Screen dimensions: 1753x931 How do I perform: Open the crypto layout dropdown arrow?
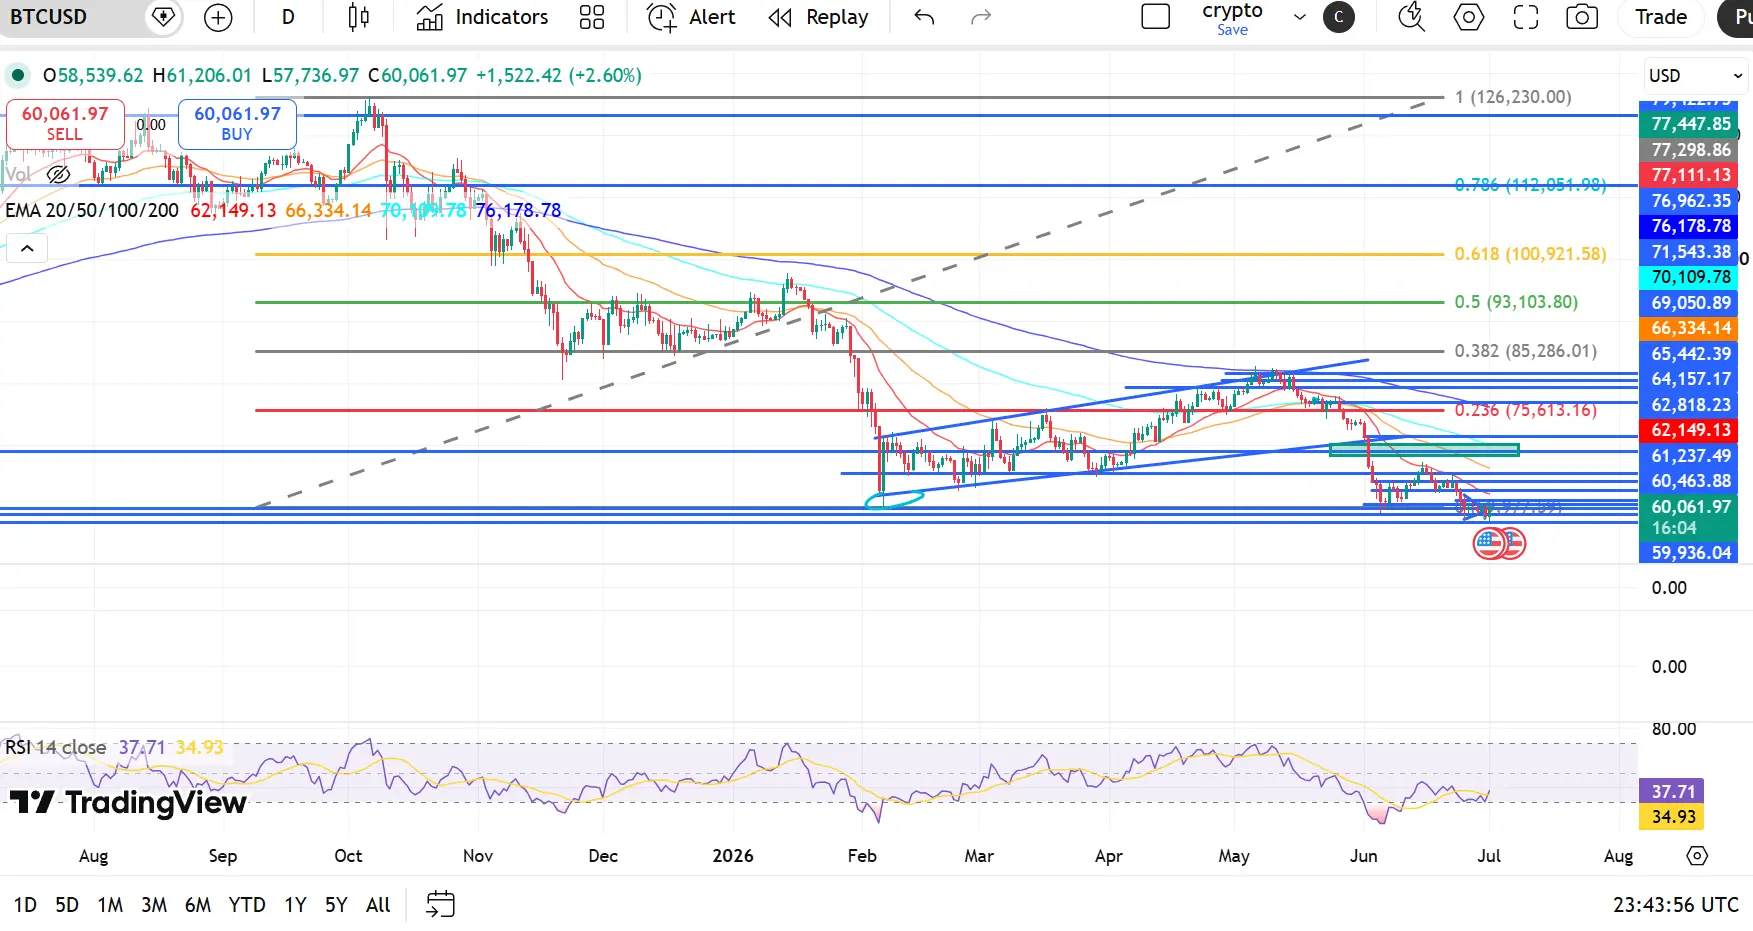coord(1300,17)
